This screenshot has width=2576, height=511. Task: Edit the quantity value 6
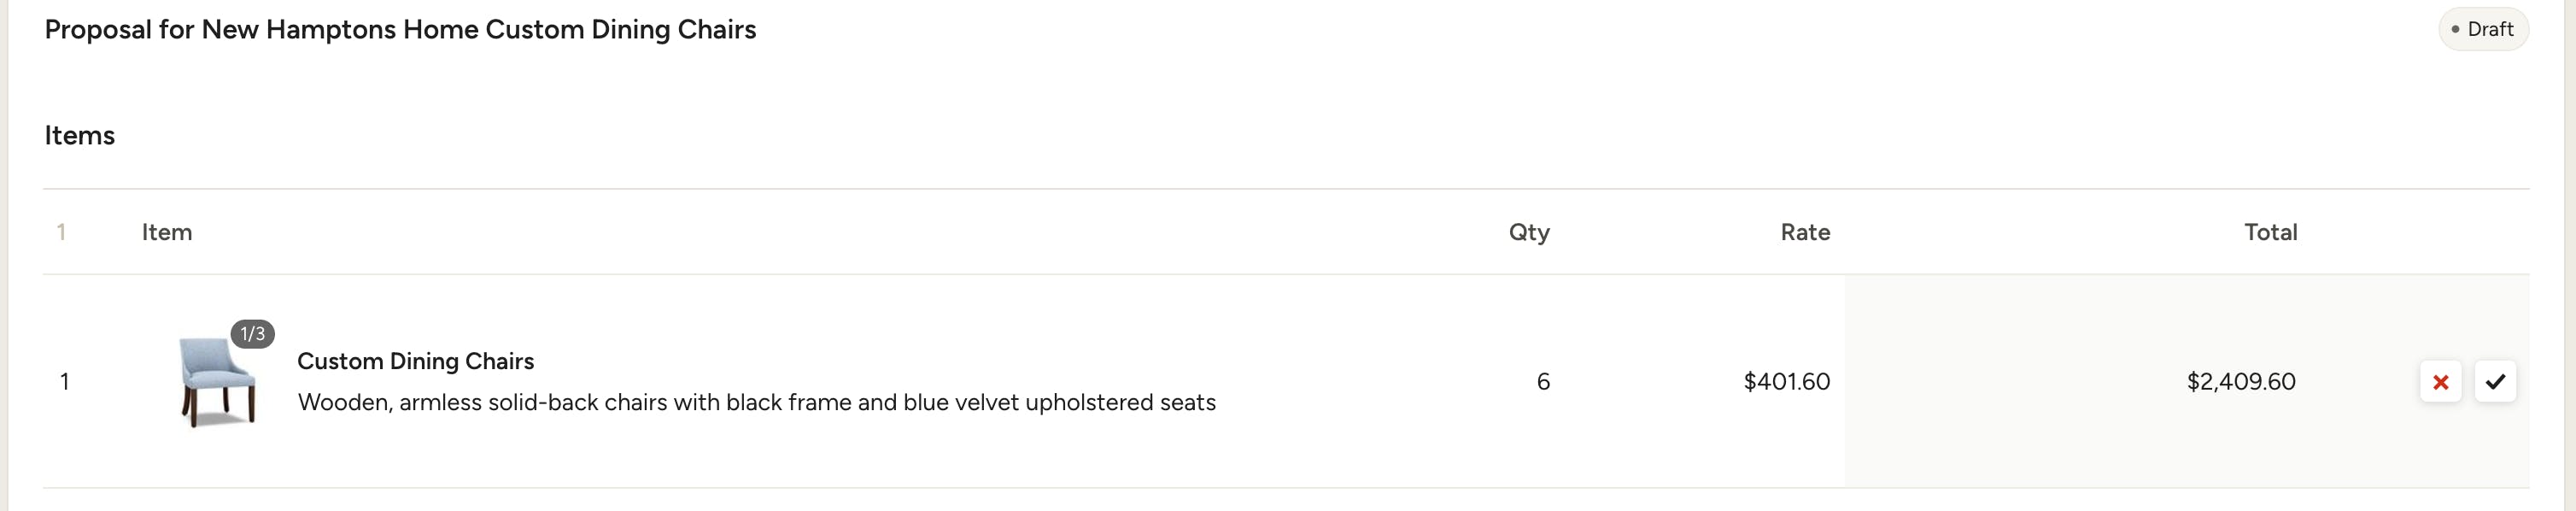[1543, 382]
